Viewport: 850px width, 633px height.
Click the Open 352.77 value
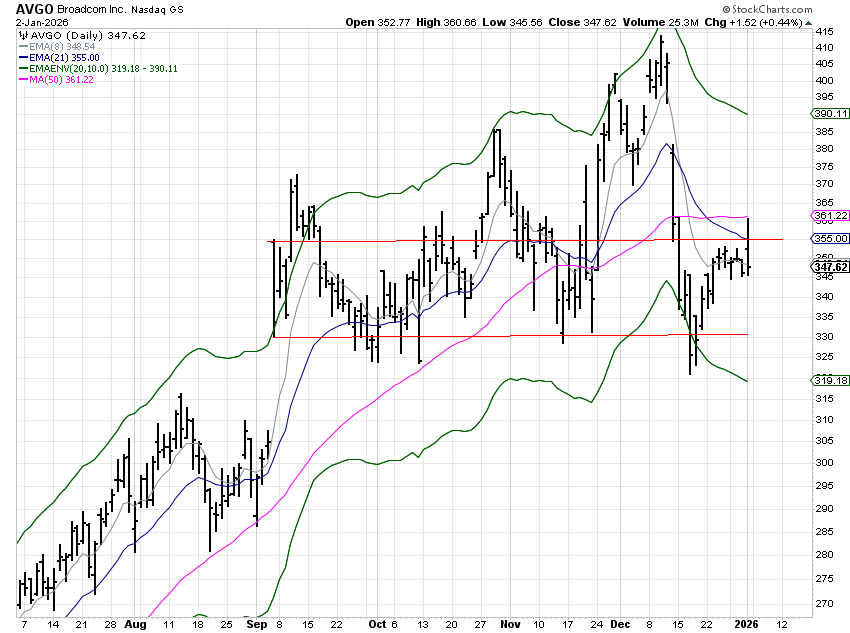[378, 22]
